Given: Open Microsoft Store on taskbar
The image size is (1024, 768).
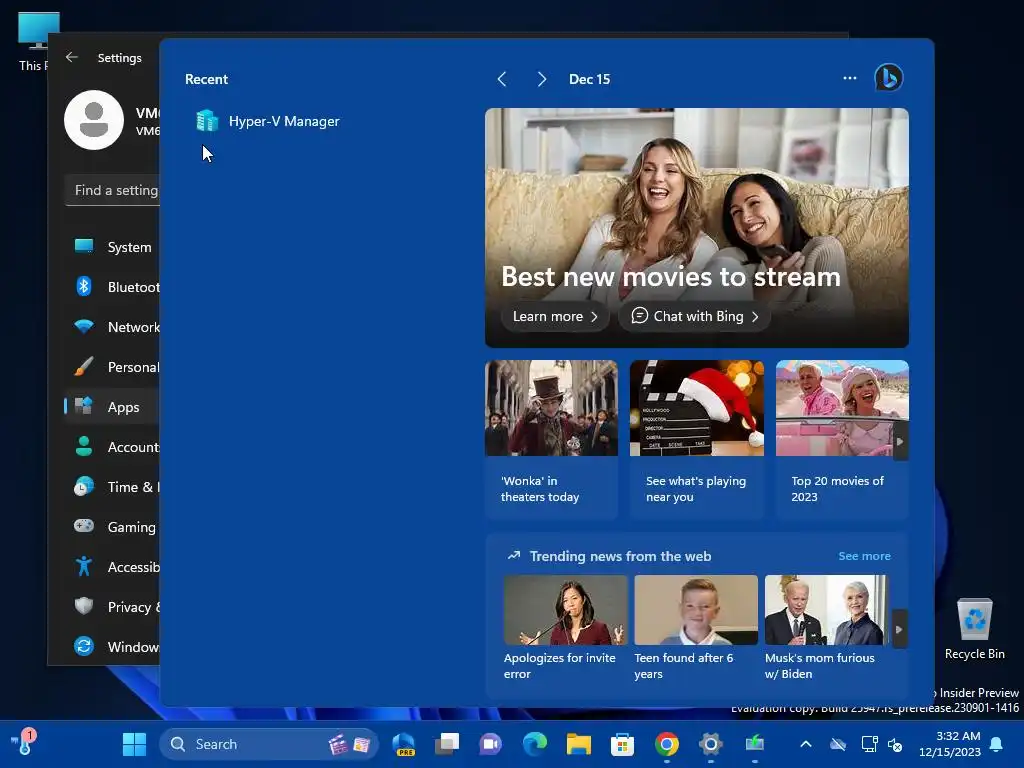Looking at the screenshot, I should [x=622, y=744].
